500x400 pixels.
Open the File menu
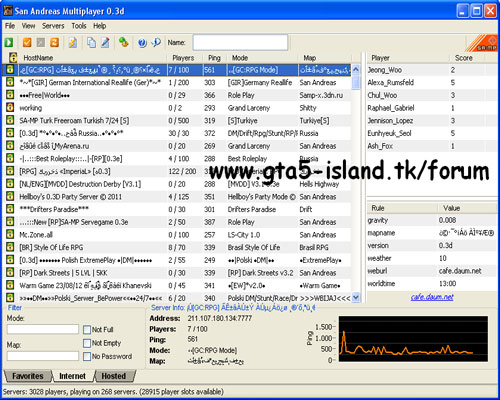pos(10,26)
